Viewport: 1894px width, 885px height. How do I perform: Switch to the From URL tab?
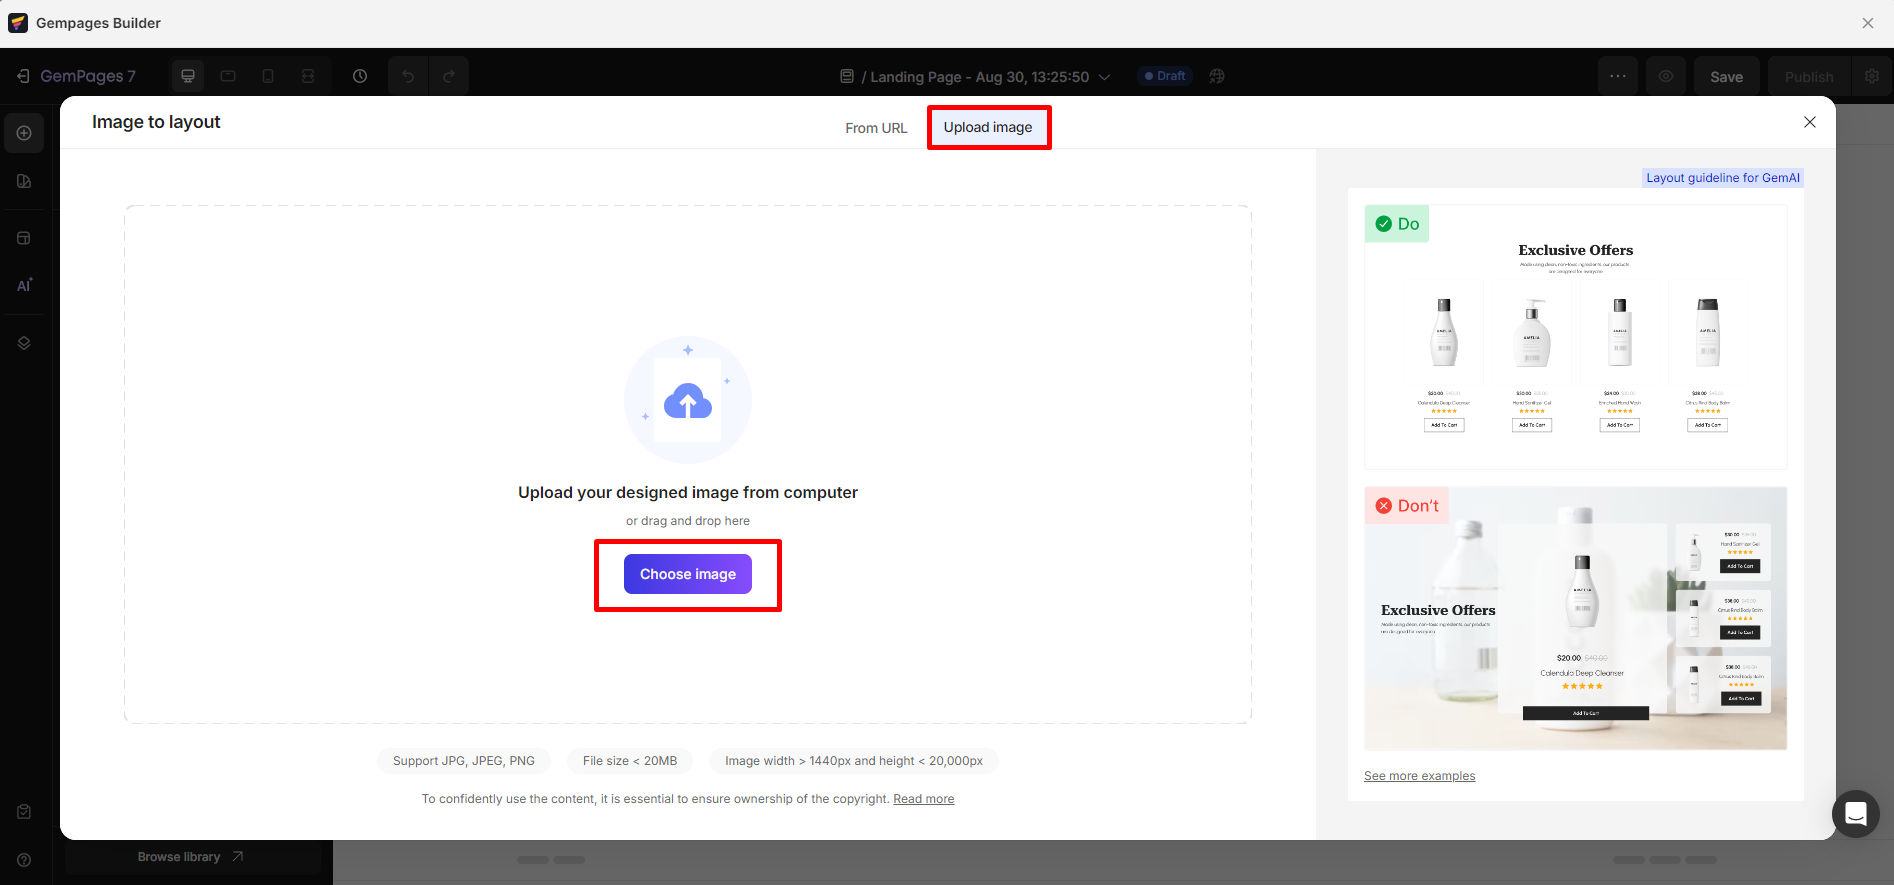click(876, 128)
